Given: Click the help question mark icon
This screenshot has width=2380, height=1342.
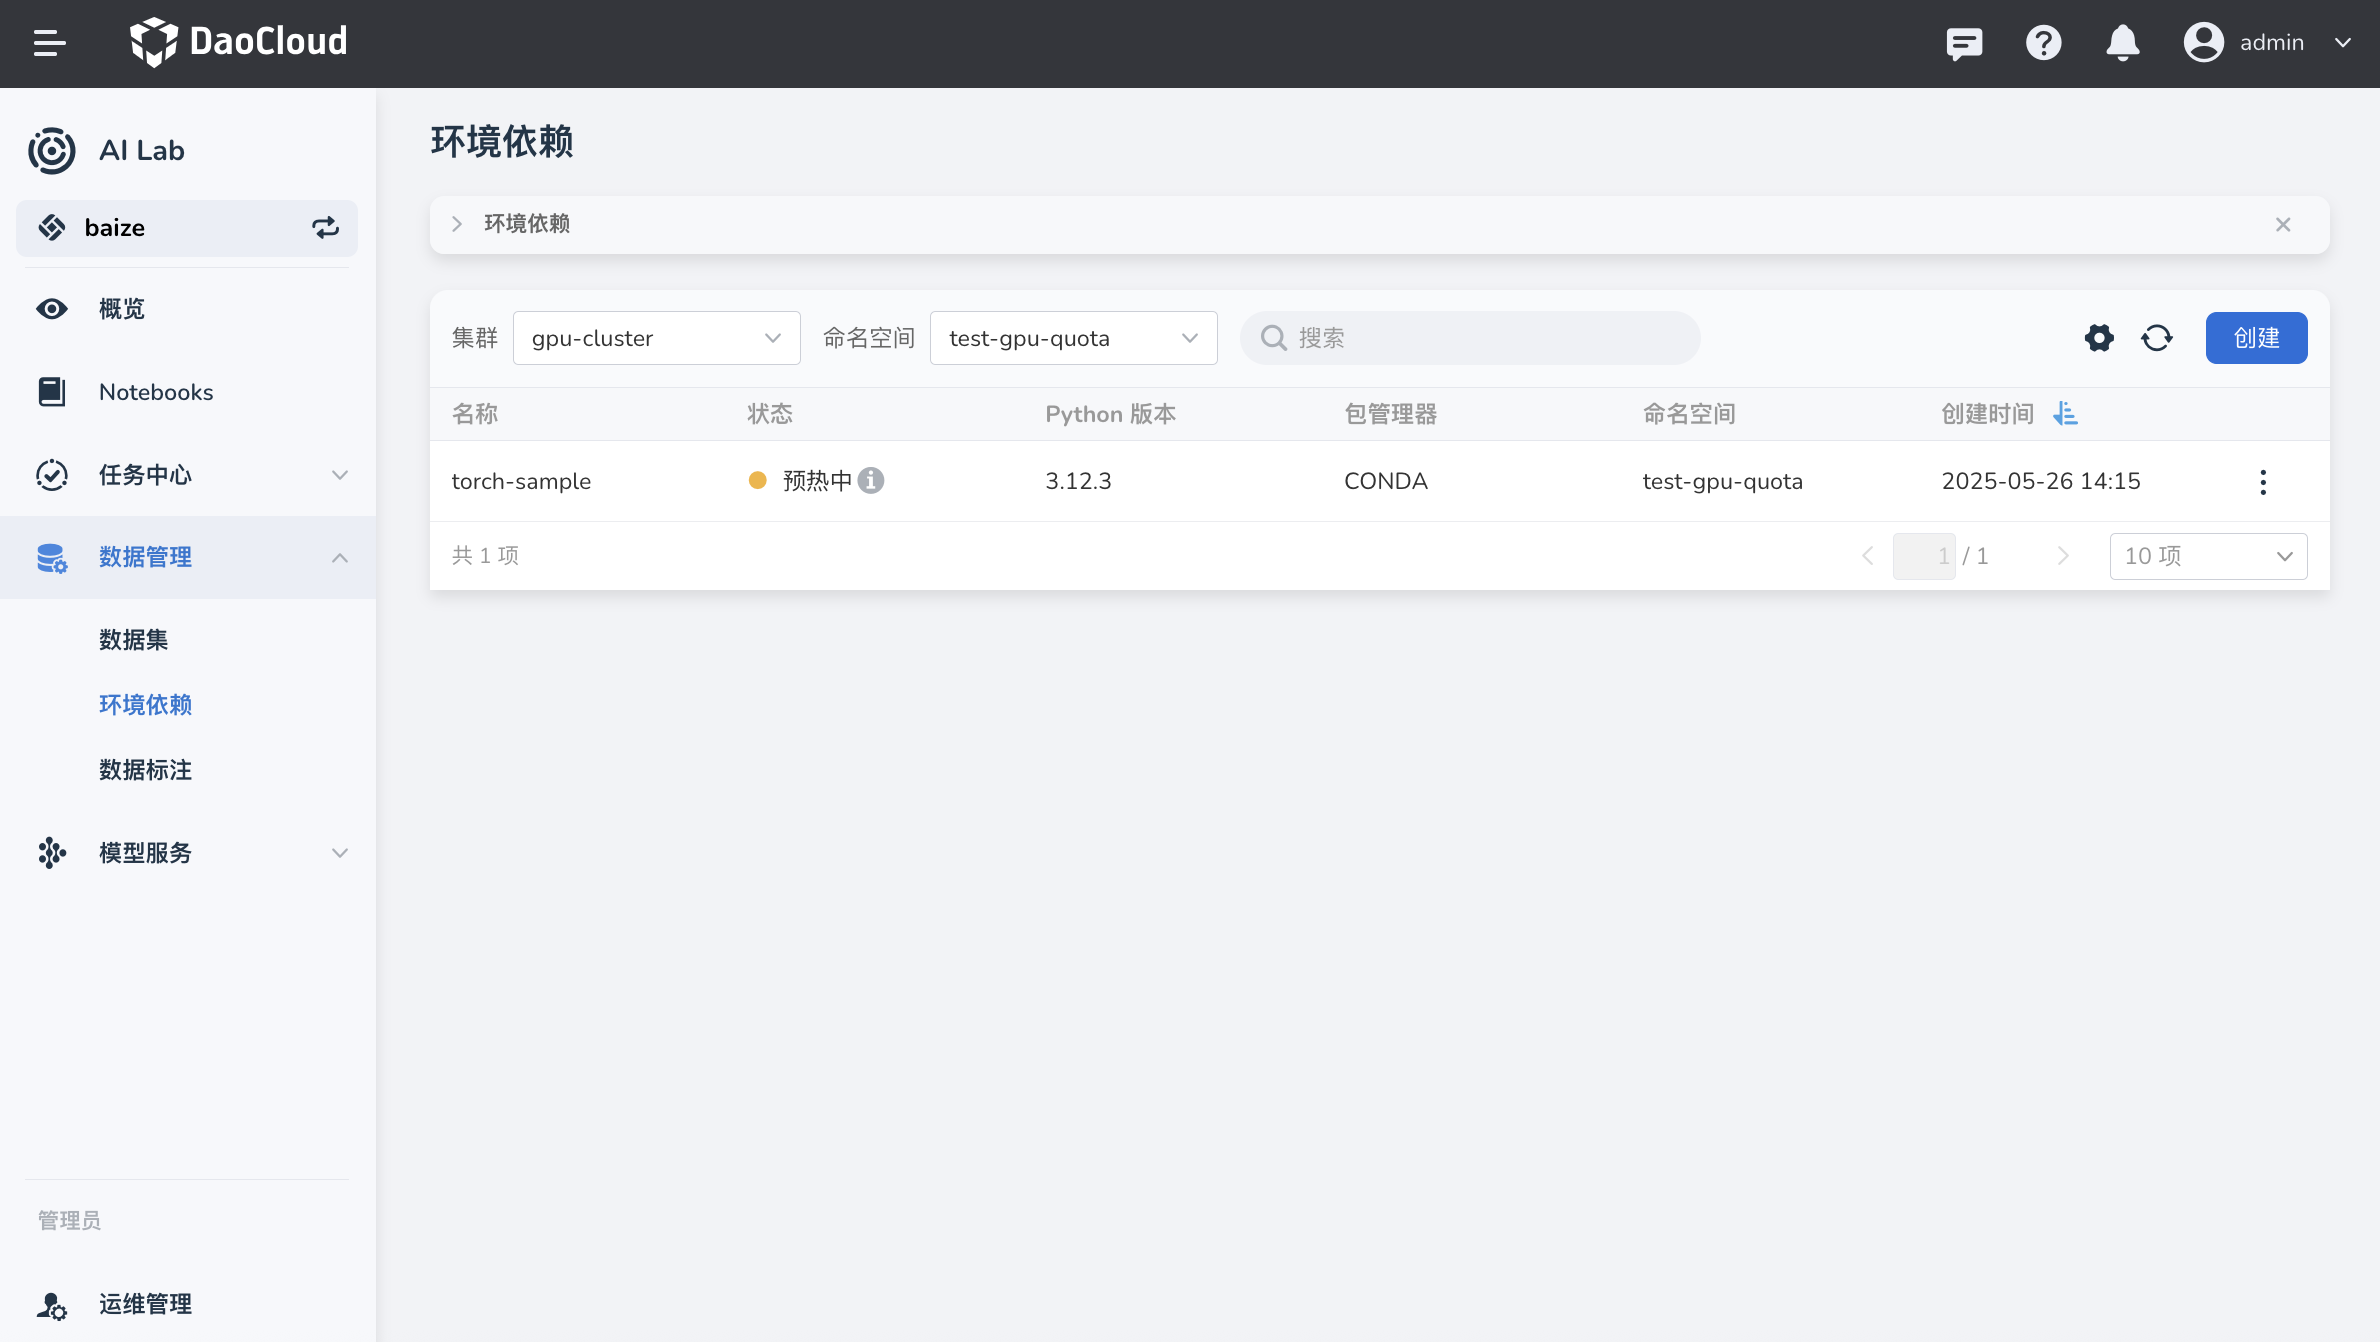Looking at the screenshot, I should (2043, 43).
